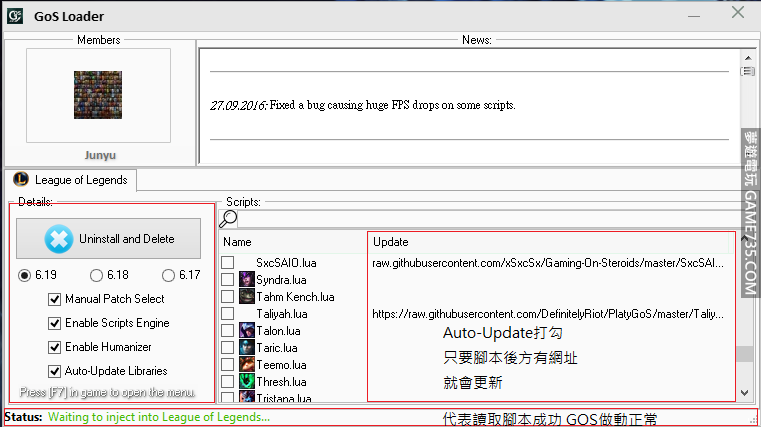
Task: Click the scripts search input field
Action: pyautogui.click(x=488, y=219)
